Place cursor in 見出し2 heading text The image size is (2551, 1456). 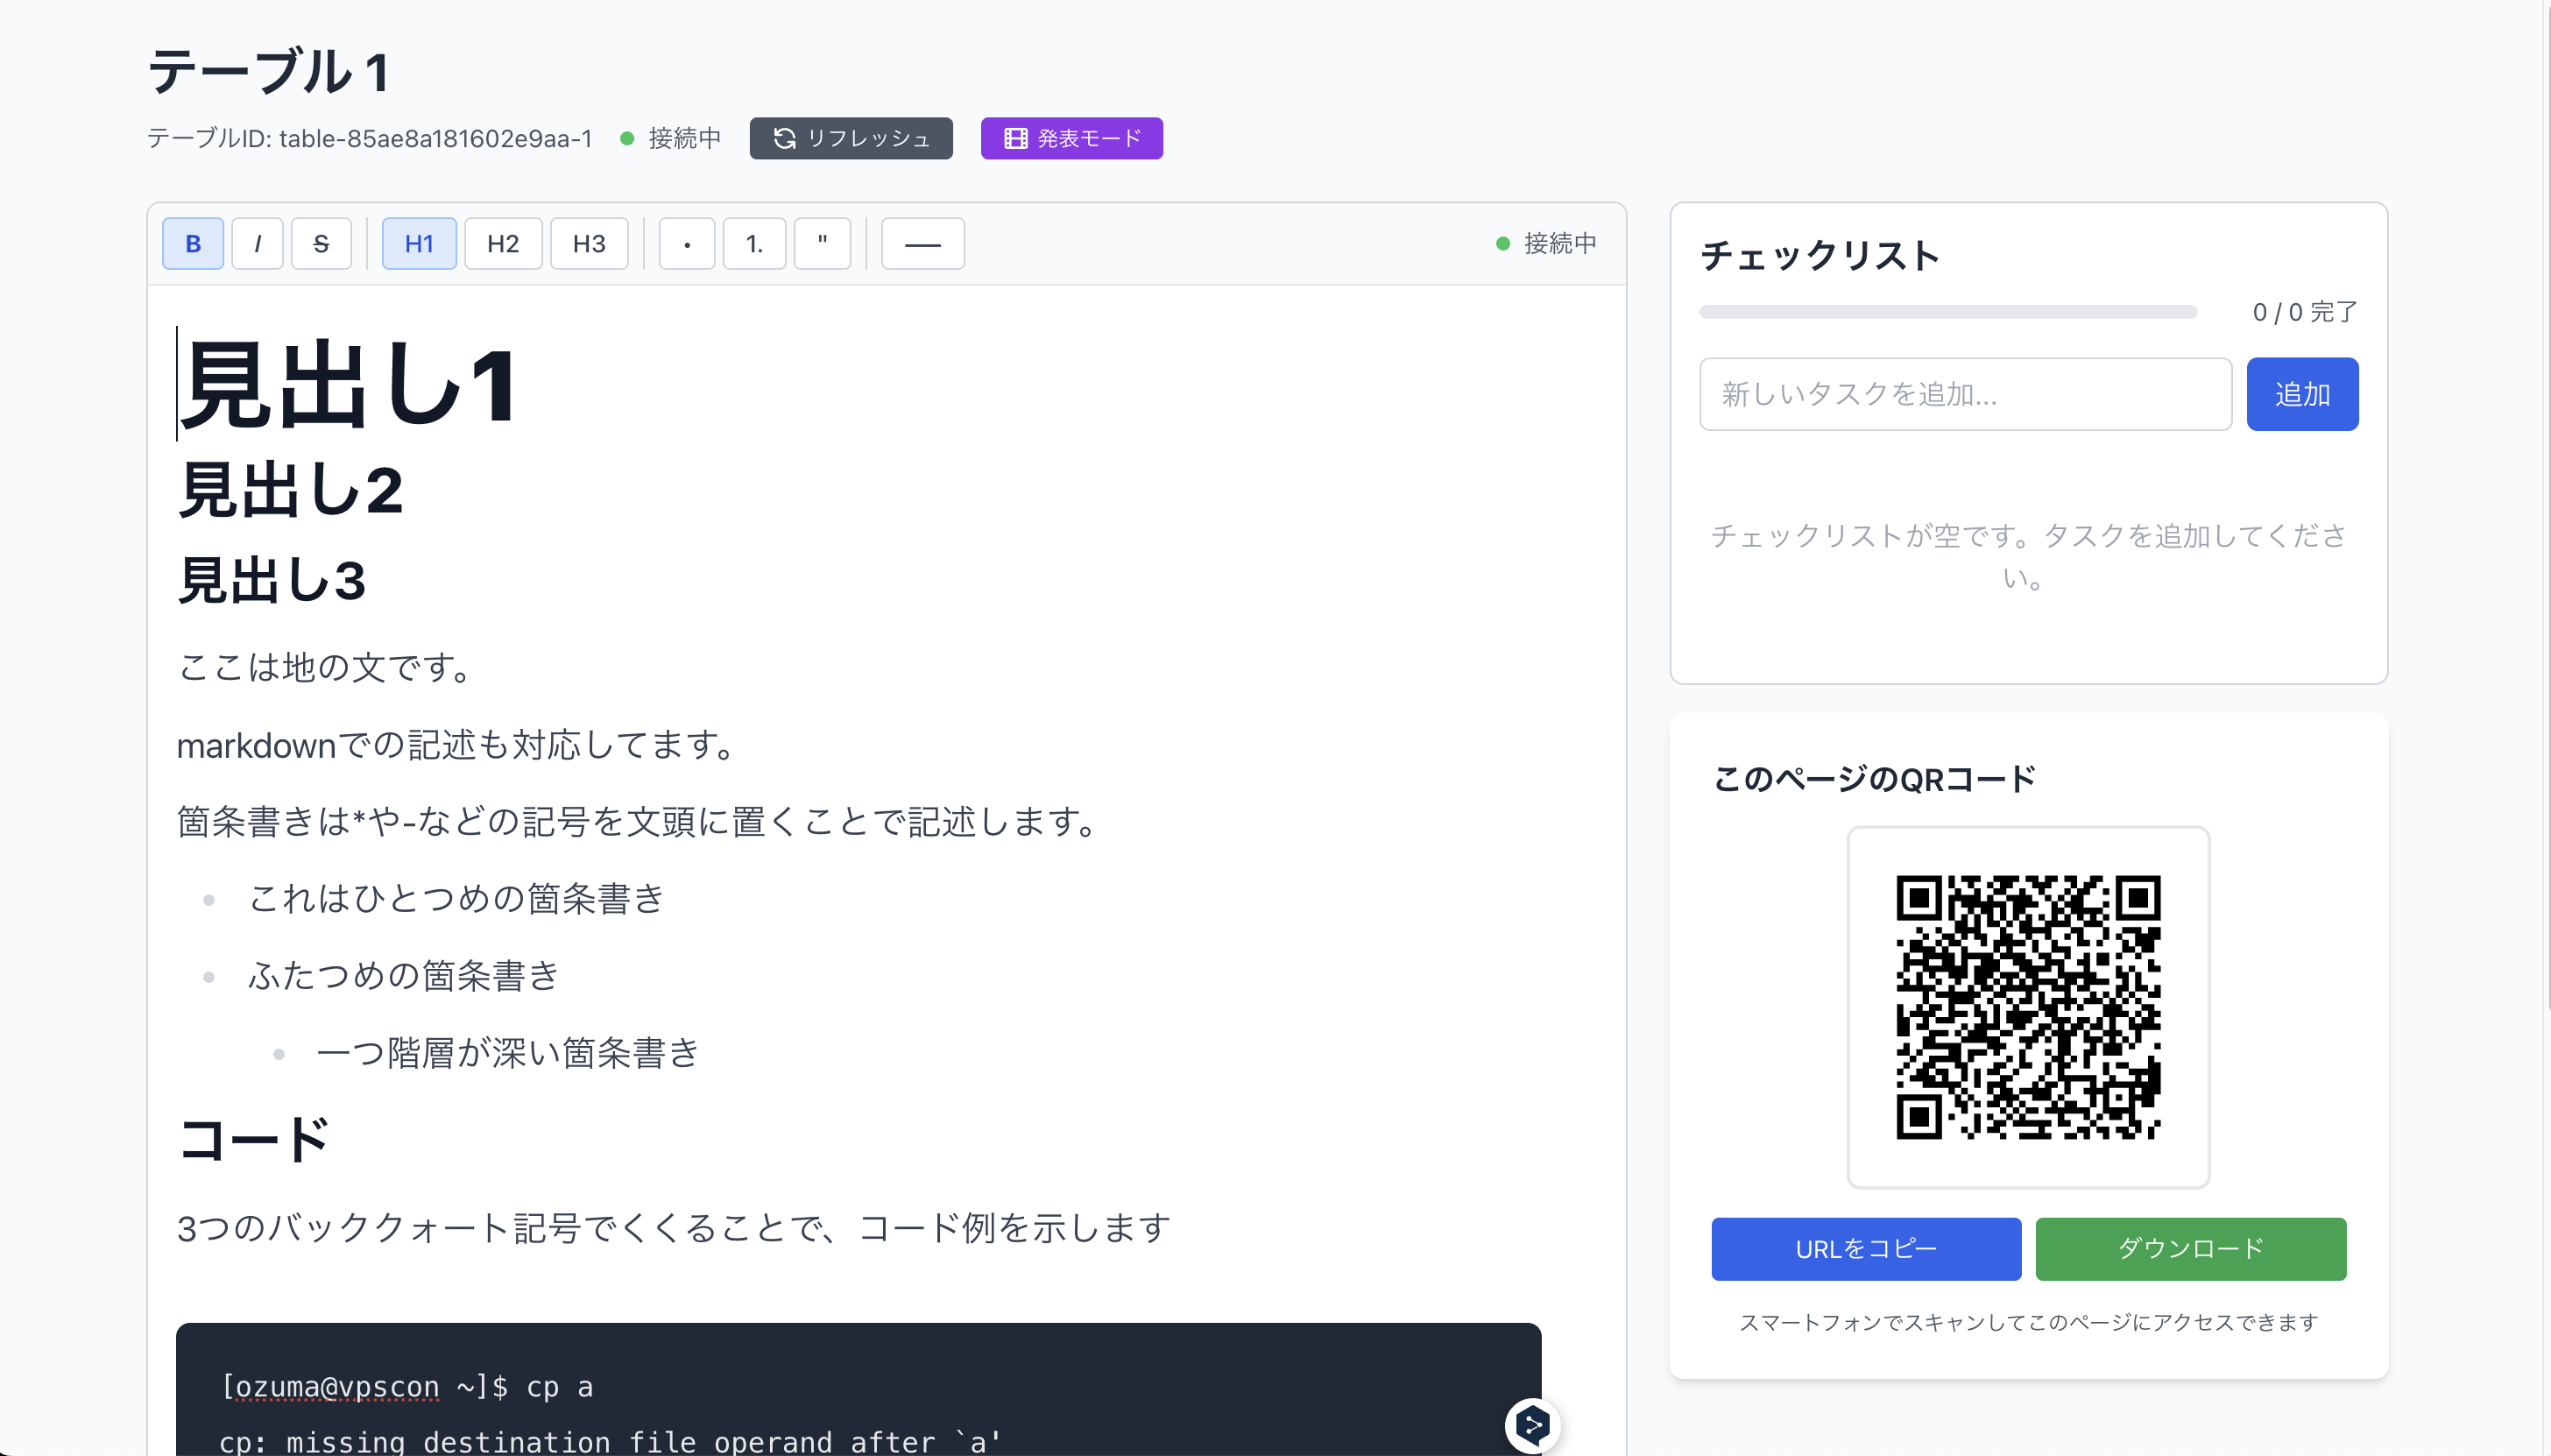coord(290,491)
